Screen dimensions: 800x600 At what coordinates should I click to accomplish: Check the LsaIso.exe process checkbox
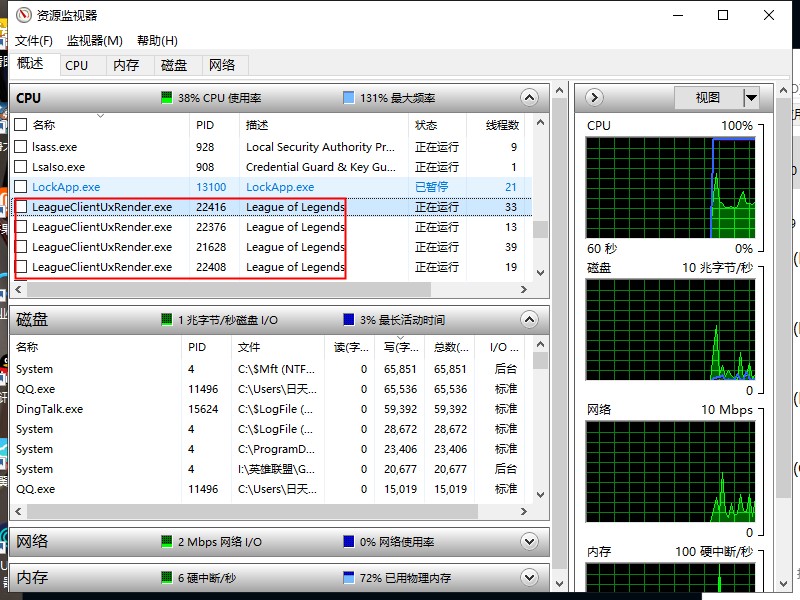click(x=21, y=167)
